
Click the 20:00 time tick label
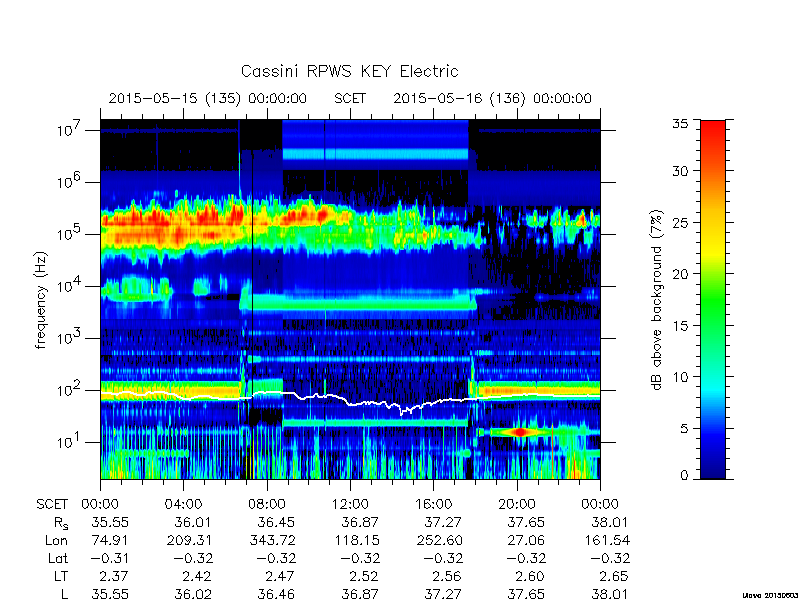pyautogui.click(x=516, y=504)
